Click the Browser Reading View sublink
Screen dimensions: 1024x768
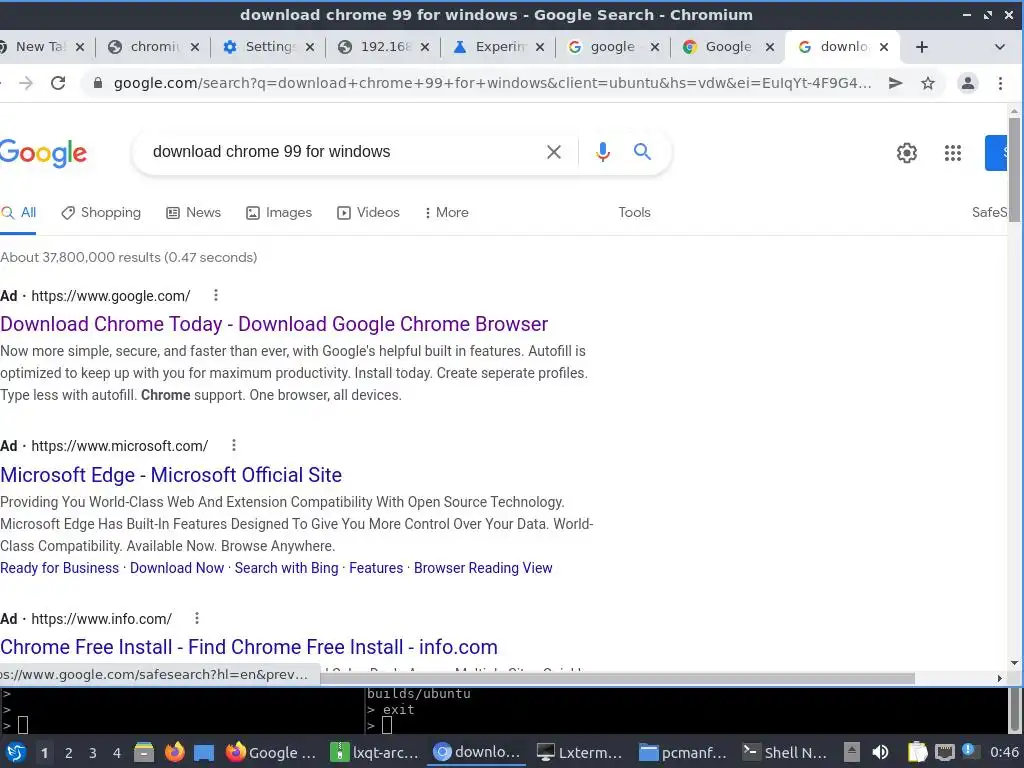483,568
